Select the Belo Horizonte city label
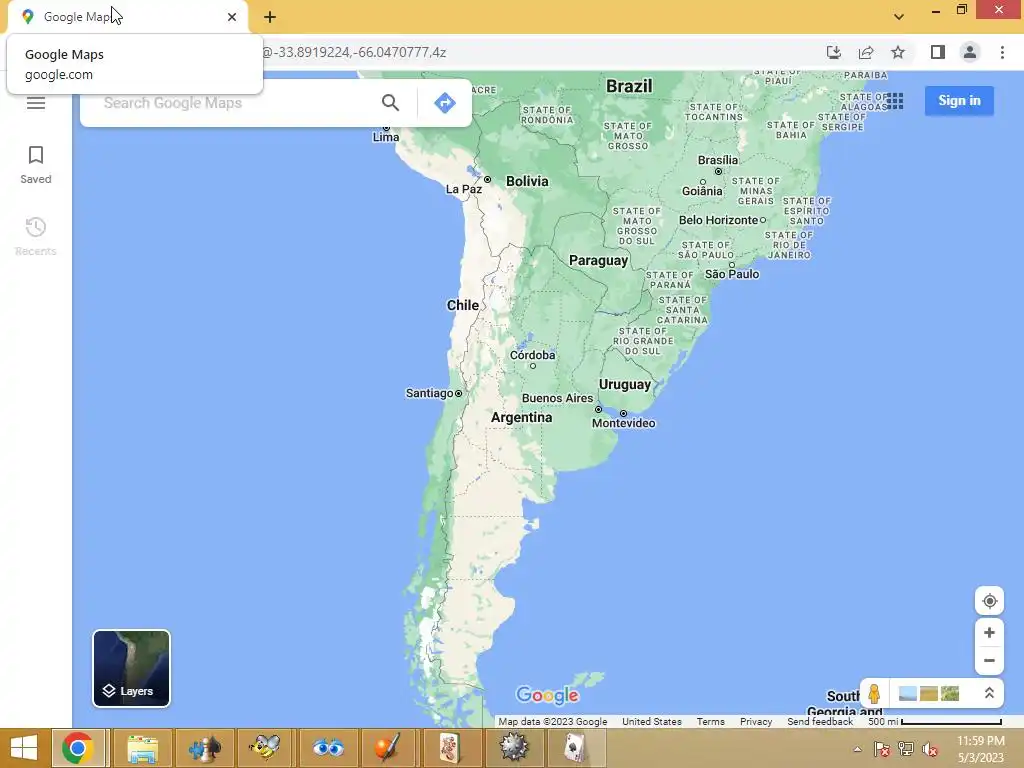This screenshot has width=1024, height=768. coord(718,220)
